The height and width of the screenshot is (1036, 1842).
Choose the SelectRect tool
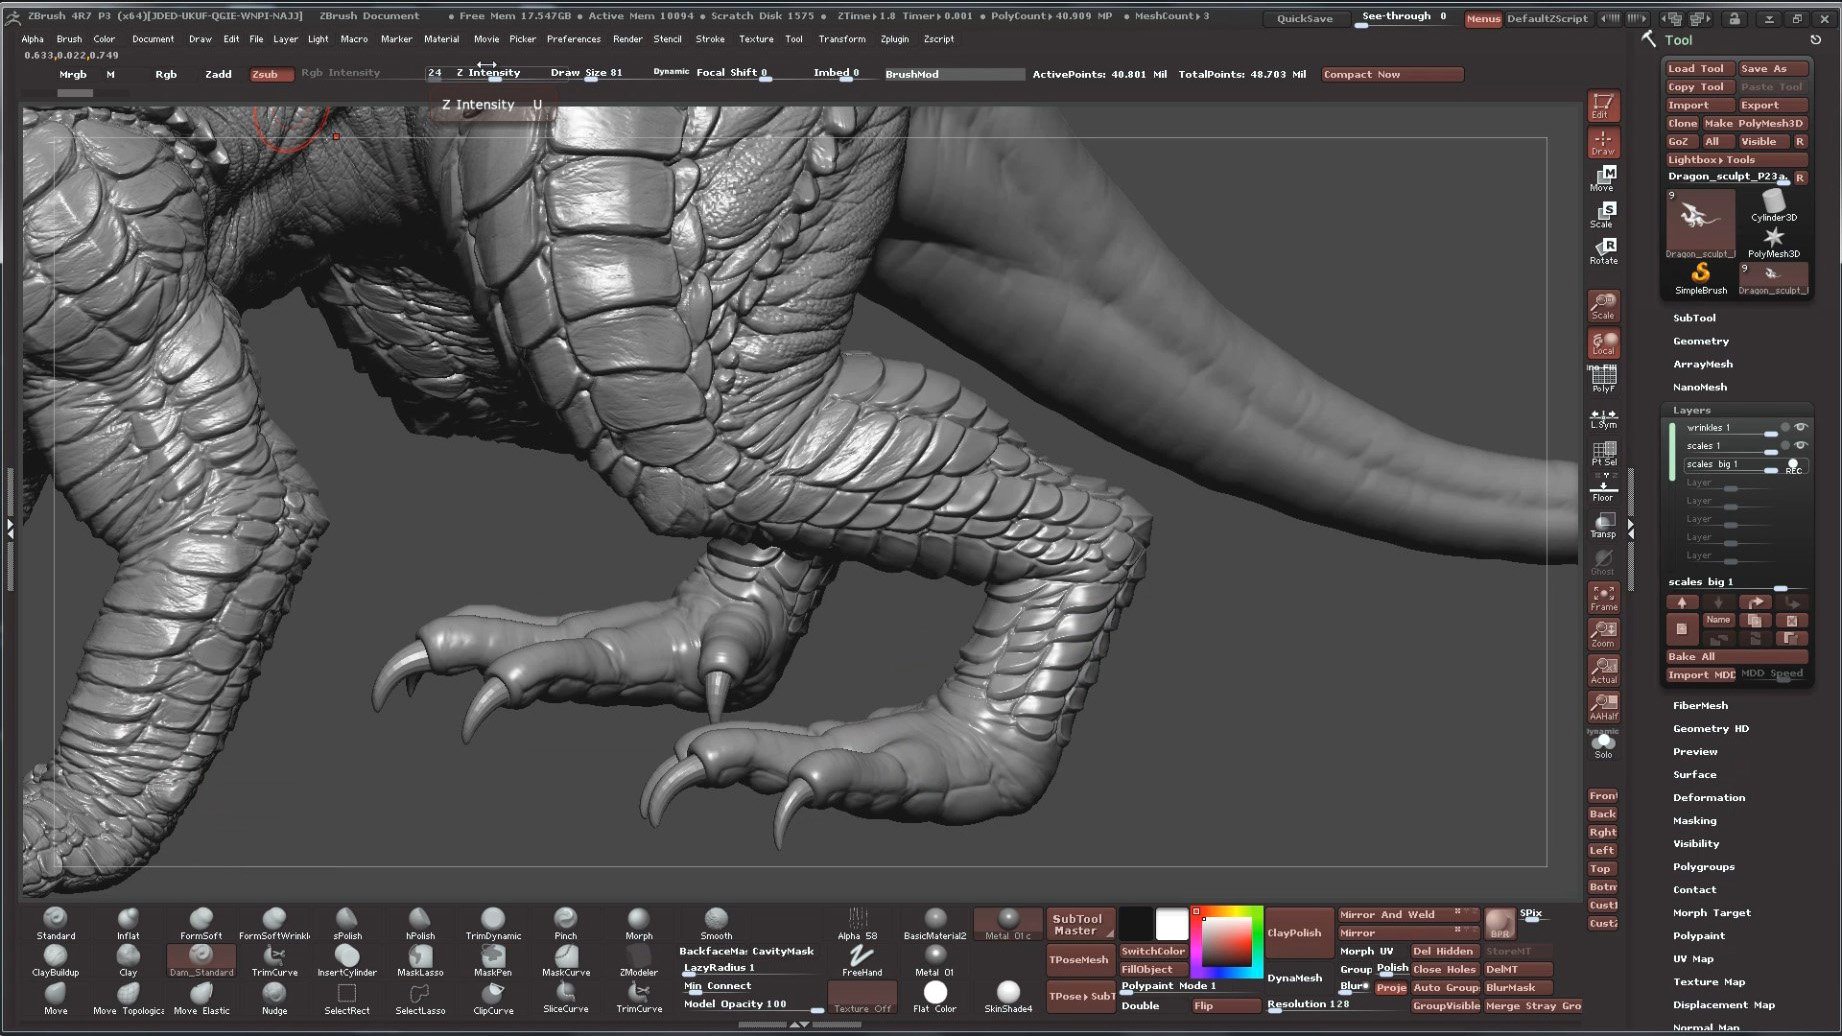pos(347,998)
